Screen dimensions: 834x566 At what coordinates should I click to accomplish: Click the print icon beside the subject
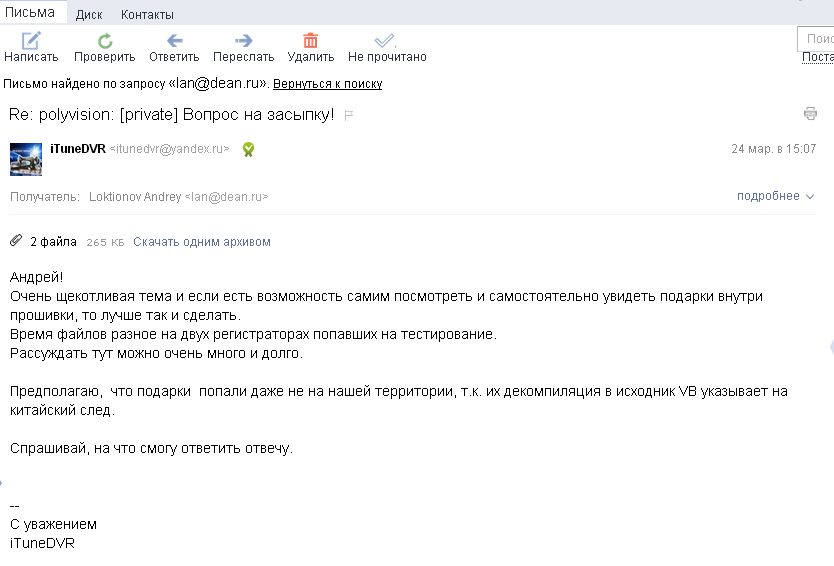(x=810, y=113)
